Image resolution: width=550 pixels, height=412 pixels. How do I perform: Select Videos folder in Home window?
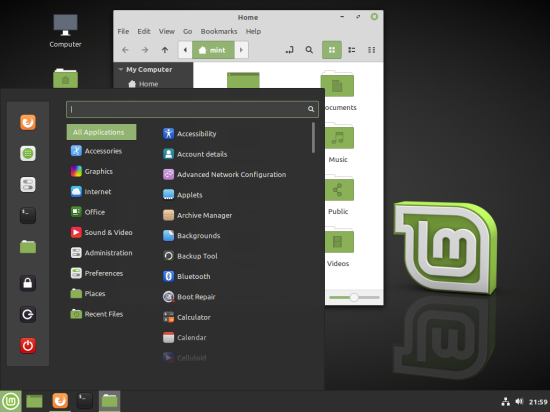click(338, 248)
